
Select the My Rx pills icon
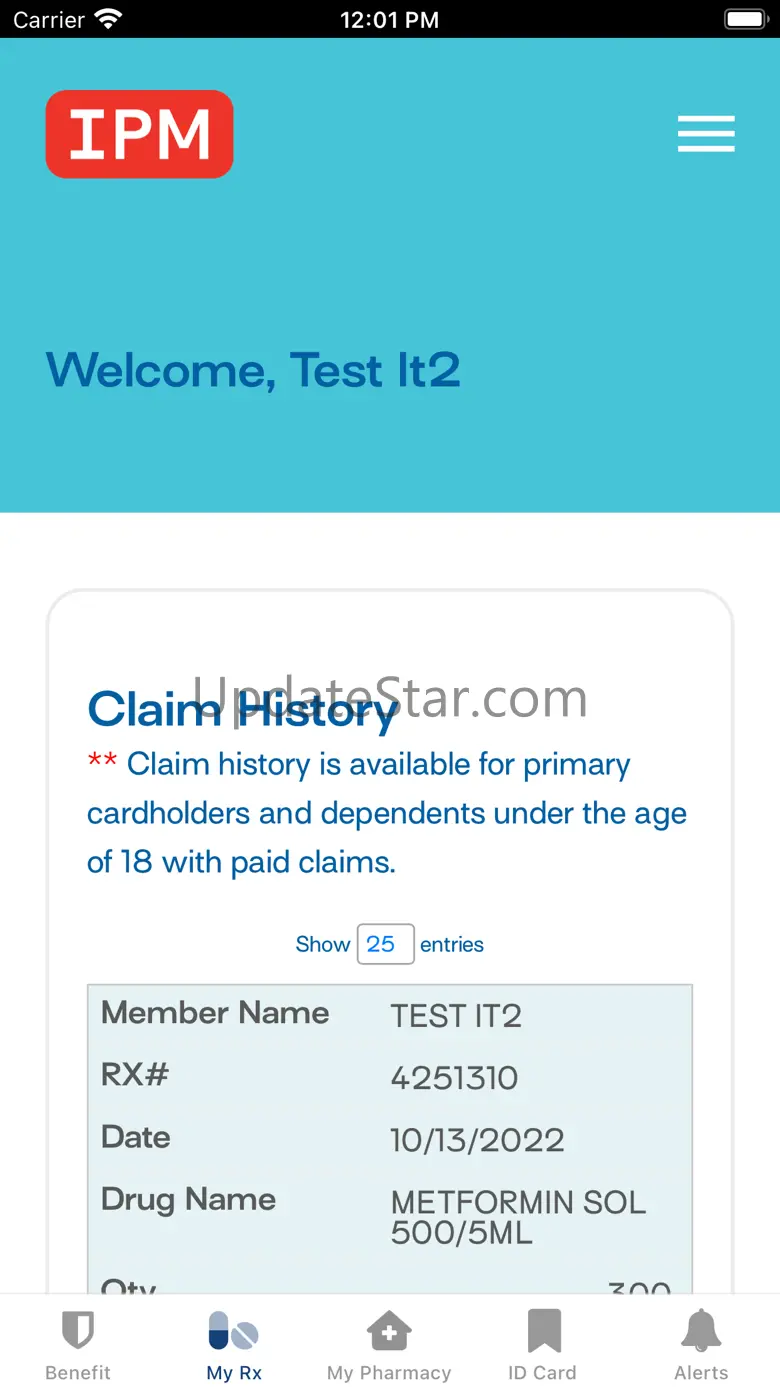pos(234,1333)
